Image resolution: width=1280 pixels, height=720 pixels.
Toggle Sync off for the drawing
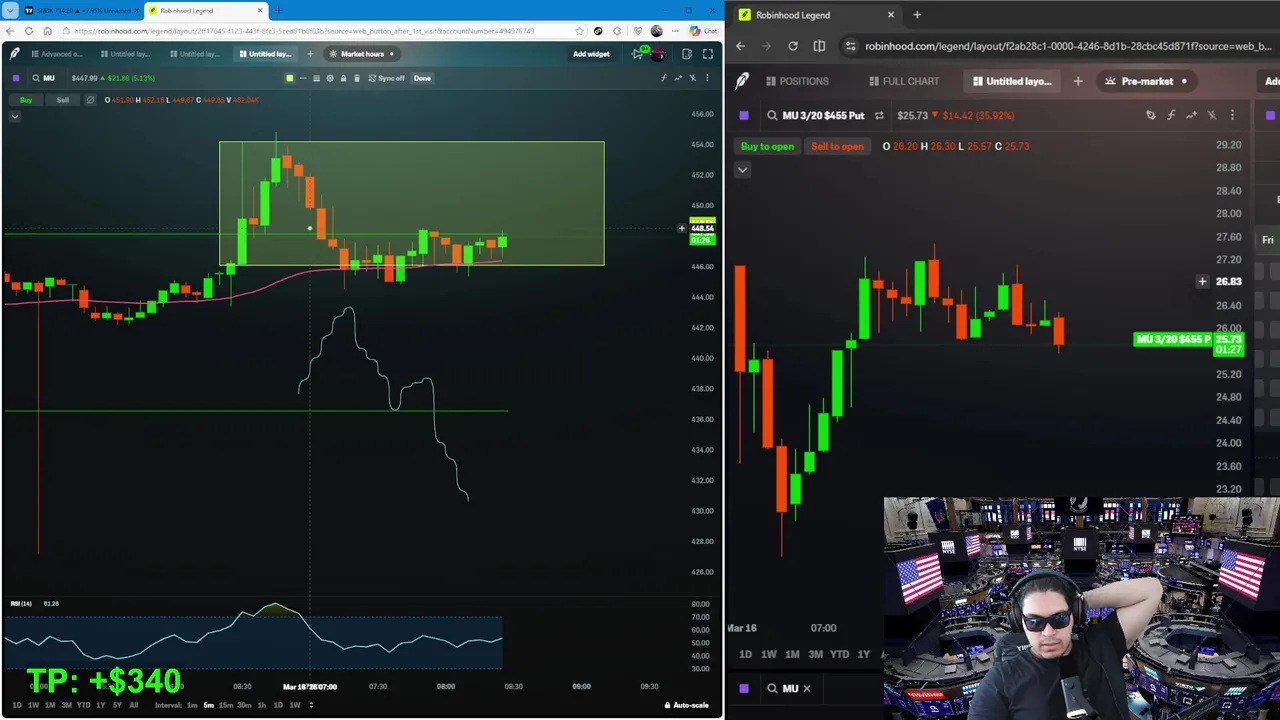click(x=386, y=78)
